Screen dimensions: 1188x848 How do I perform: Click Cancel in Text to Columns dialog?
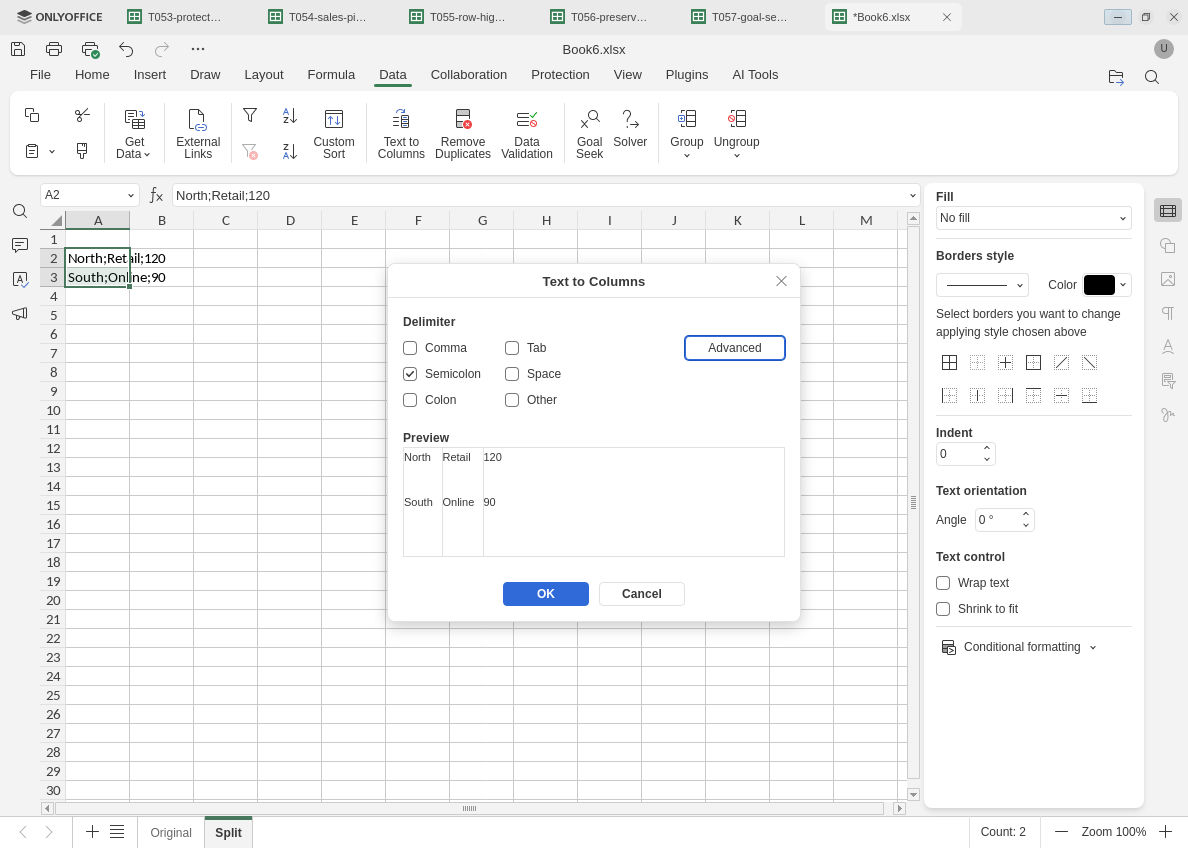click(642, 593)
